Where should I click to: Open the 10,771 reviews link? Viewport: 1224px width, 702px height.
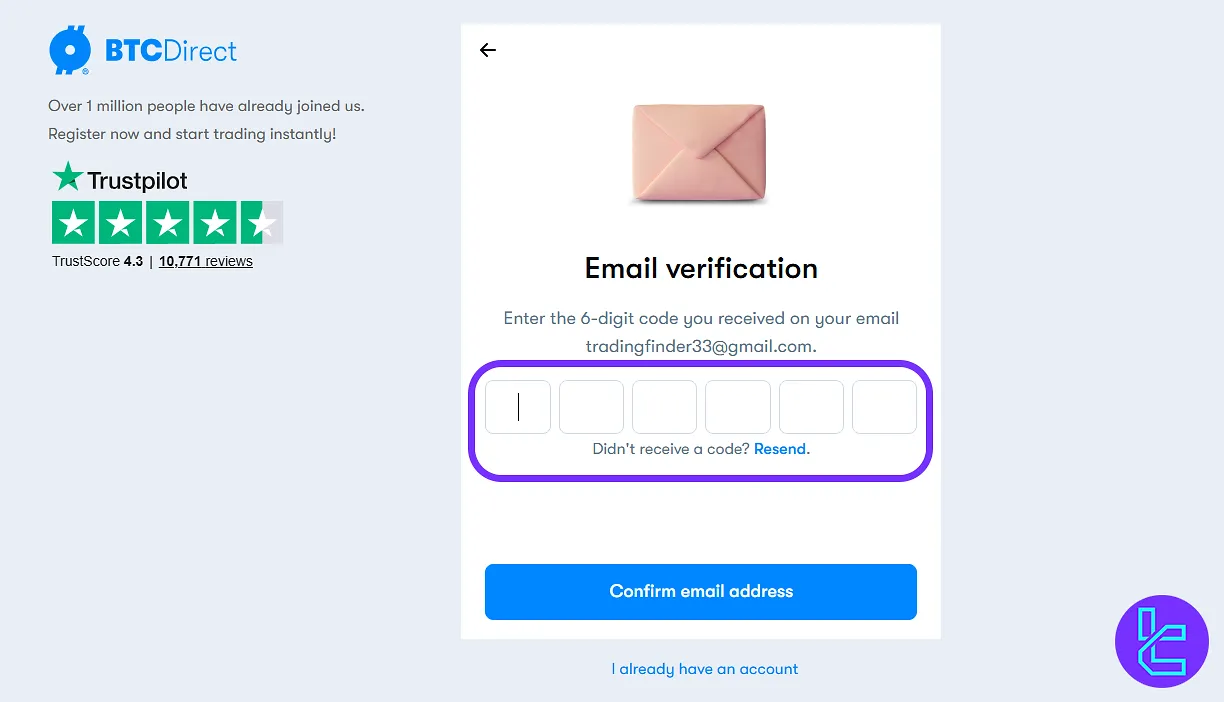point(205,261)
